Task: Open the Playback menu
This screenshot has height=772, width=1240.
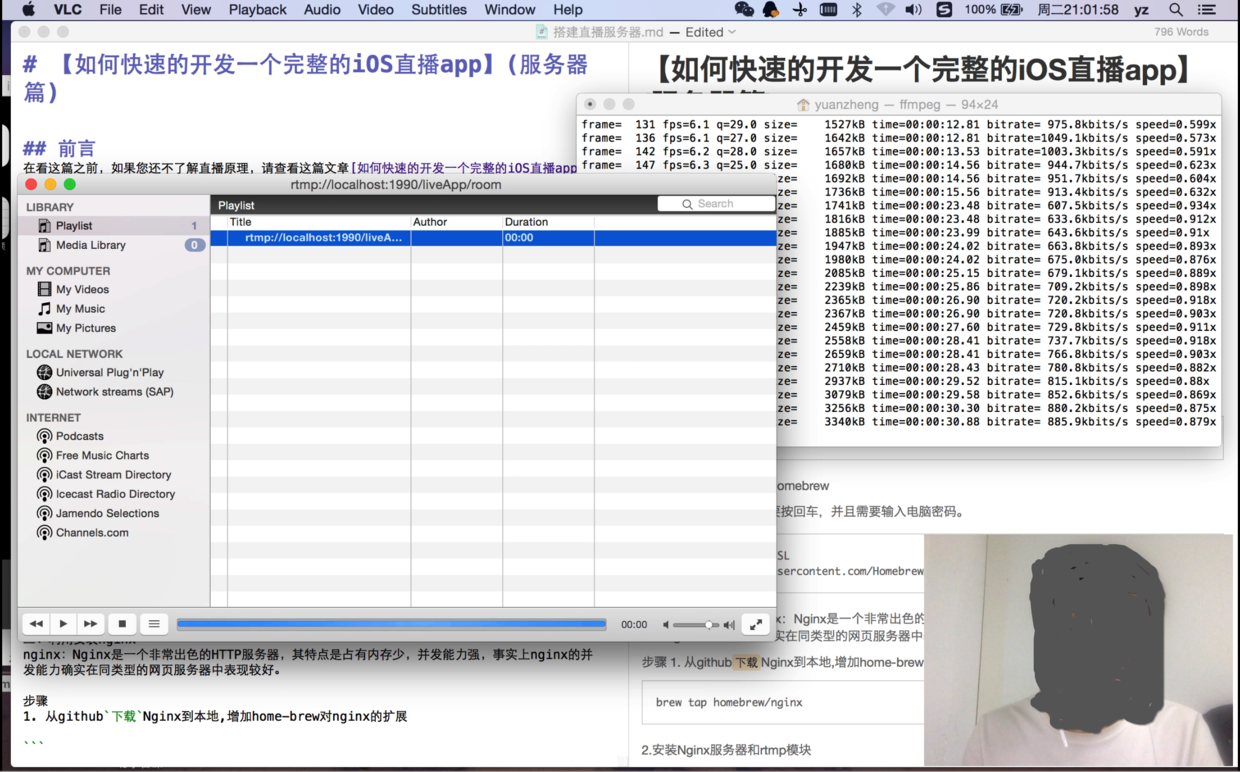Action: coord(257,10)
